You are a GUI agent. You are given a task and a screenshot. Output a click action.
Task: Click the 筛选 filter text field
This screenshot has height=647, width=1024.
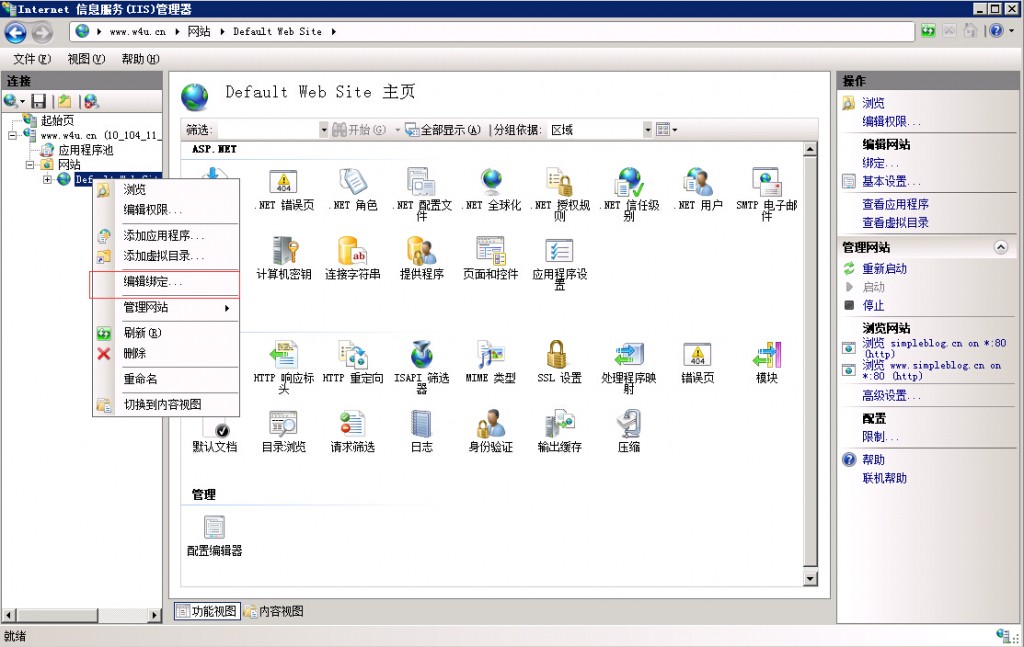coord(266,130)
